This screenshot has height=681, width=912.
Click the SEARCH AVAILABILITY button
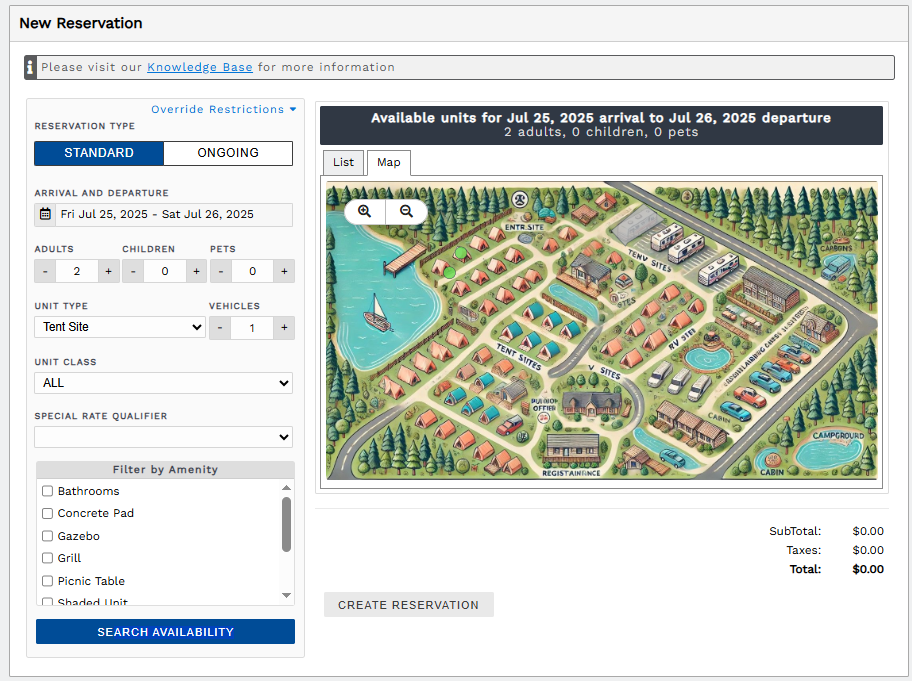click(x=164, y=631)
